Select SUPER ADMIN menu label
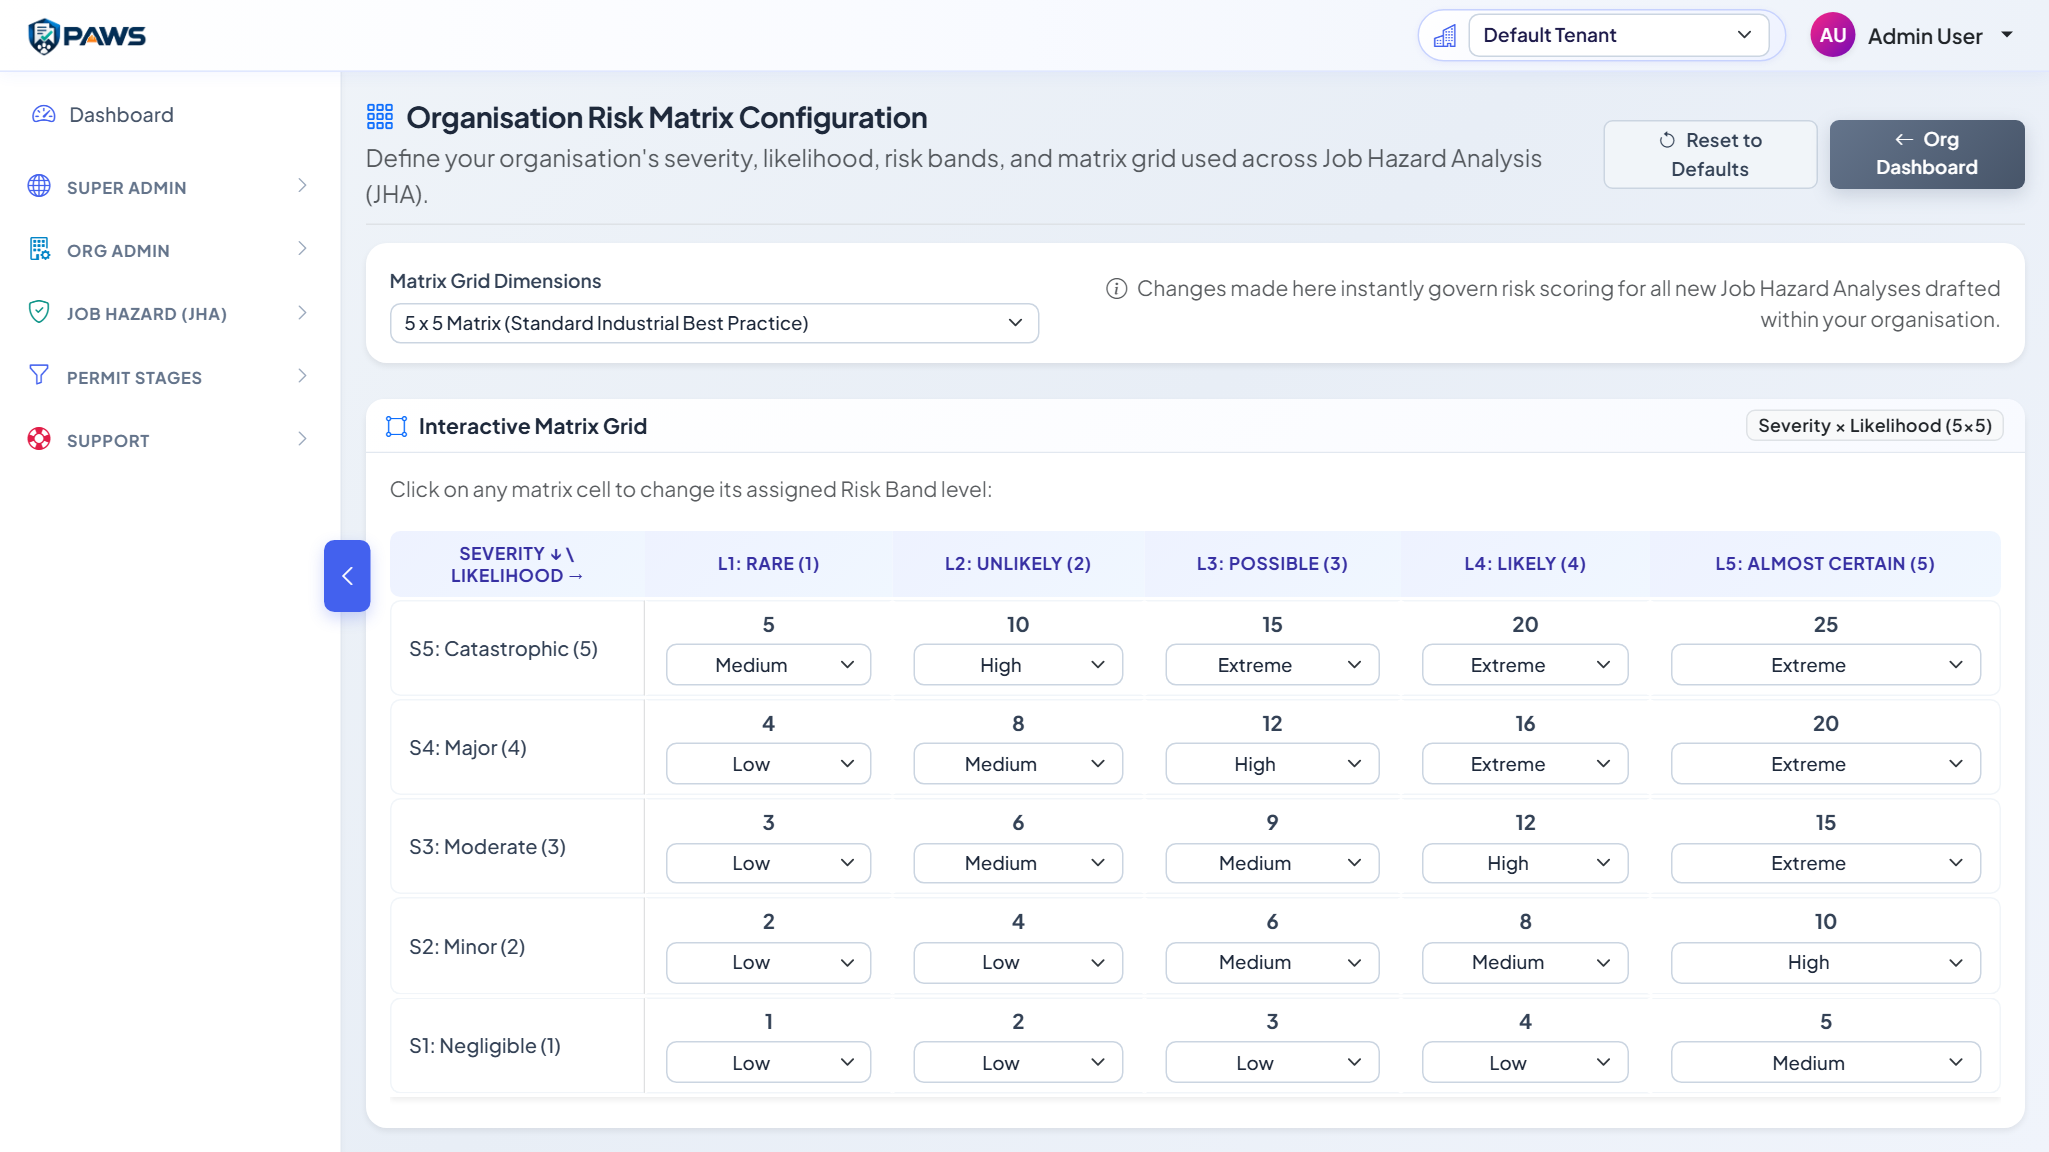This screenshot has width=2049, height=1152. 126,188
